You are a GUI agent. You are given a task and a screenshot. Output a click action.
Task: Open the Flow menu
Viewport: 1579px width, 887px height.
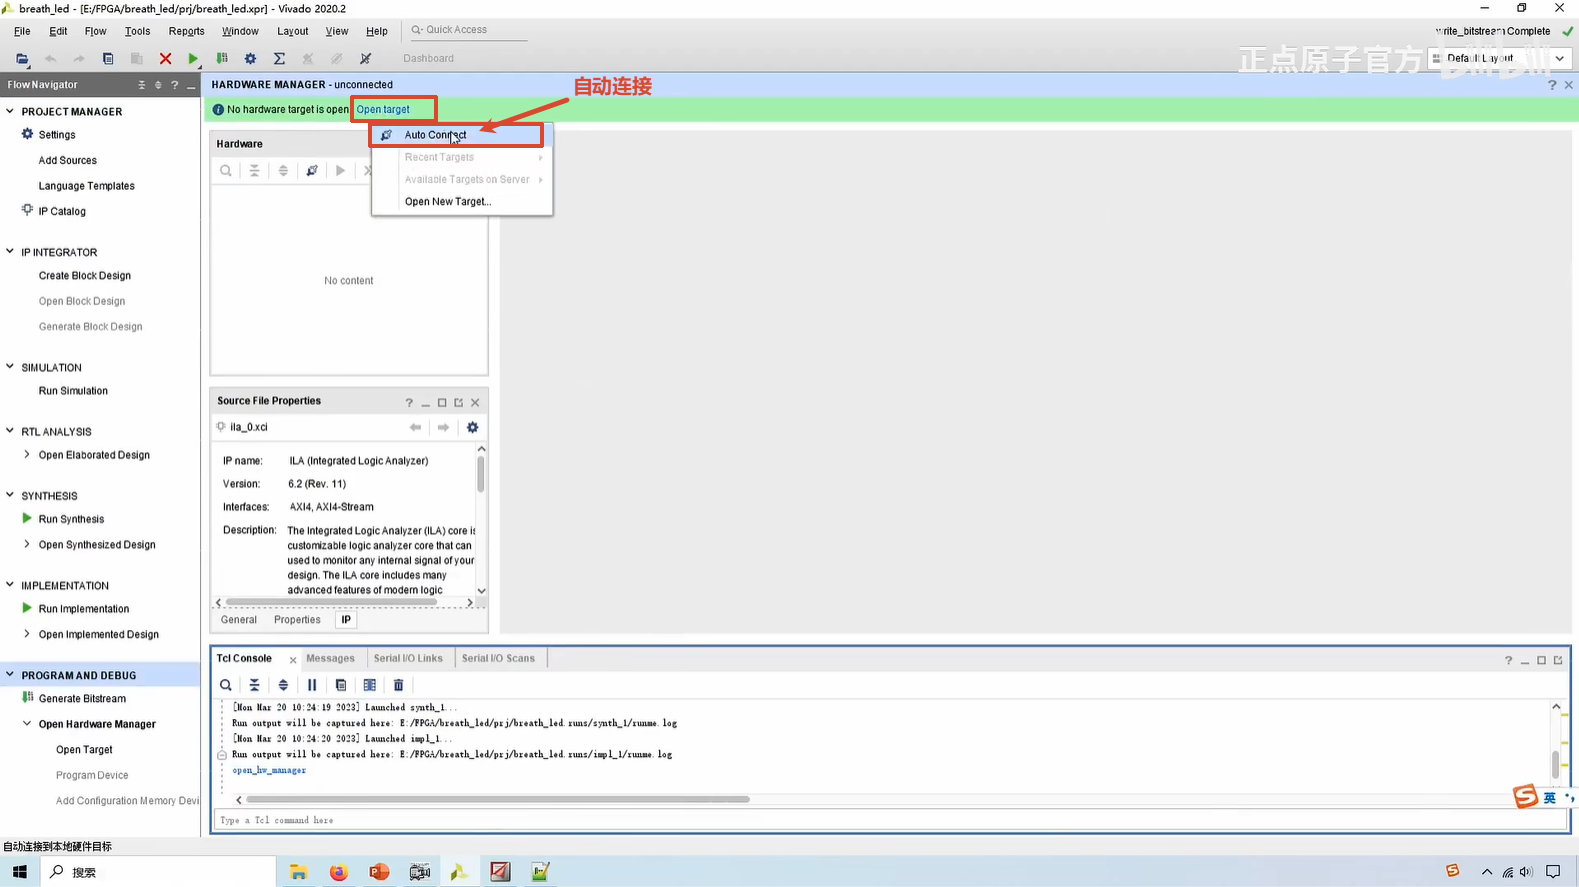click(95, 31)
